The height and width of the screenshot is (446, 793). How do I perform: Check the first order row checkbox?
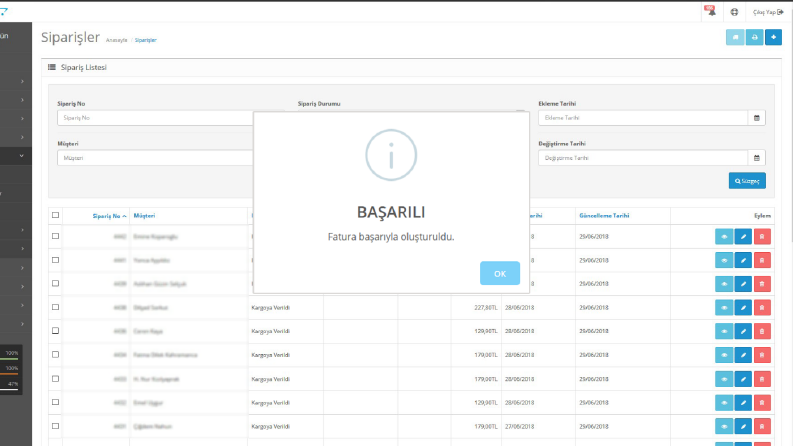(x=56, y=236)
